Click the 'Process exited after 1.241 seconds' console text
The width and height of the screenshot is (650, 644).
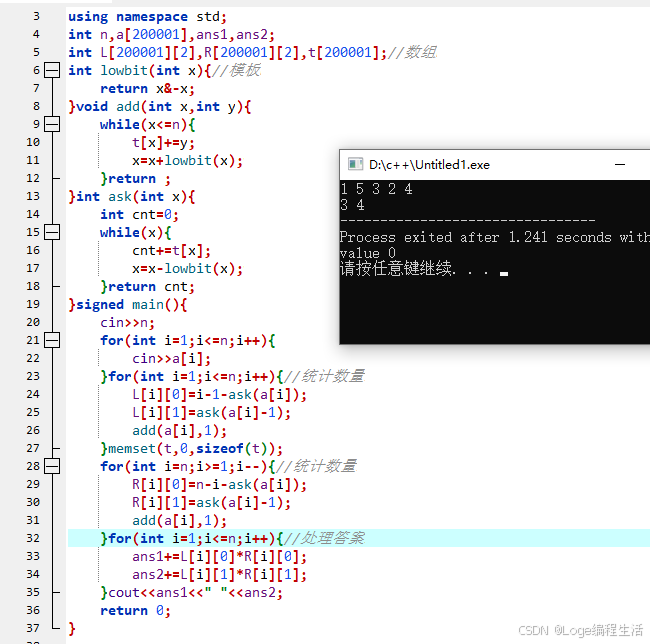pos(475,237)
